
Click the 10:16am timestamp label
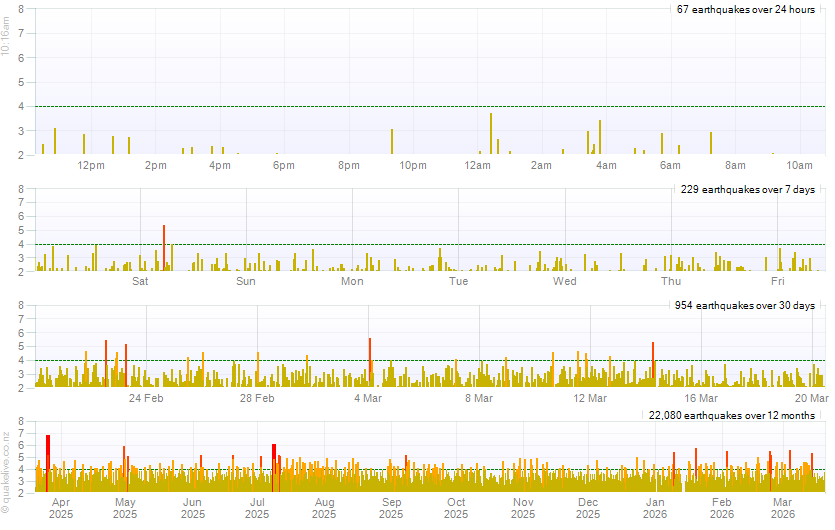(x=6, y=40)
